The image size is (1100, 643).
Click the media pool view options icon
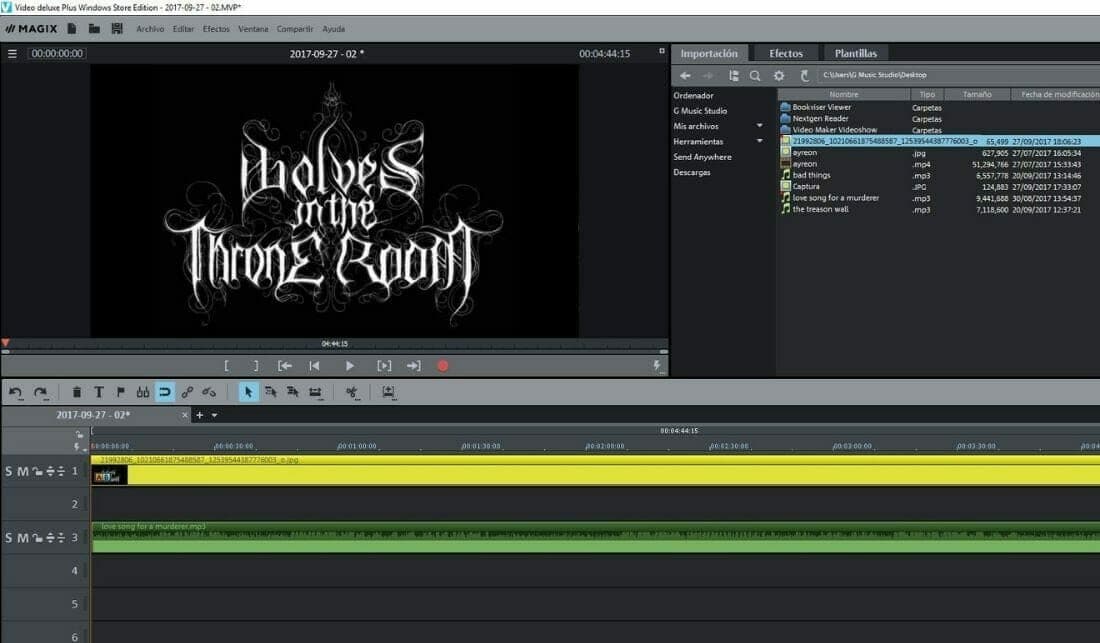(x=733, y=76)
